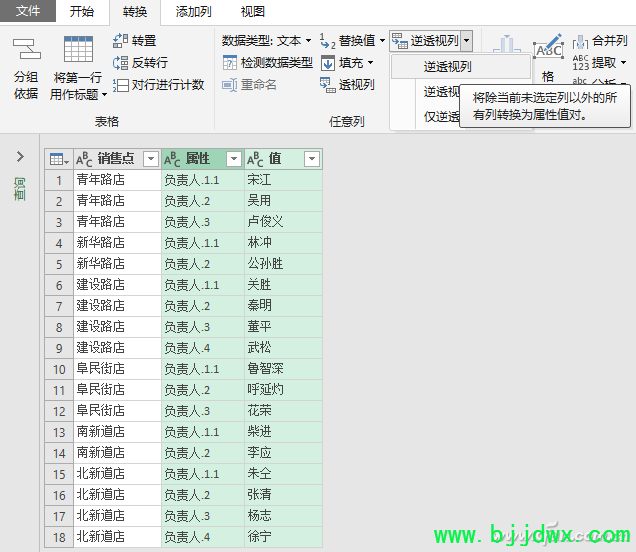Click the 查询 vertical pane label
The image size is (636, 552).
pyautogui.click(x=19, y=189)
